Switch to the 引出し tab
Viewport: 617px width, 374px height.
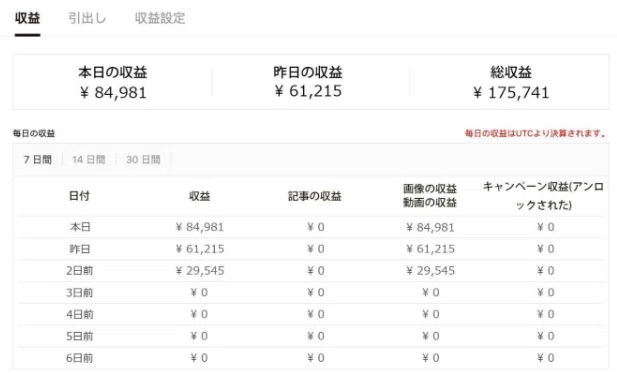pyautogui.click(x=87, y=18)
